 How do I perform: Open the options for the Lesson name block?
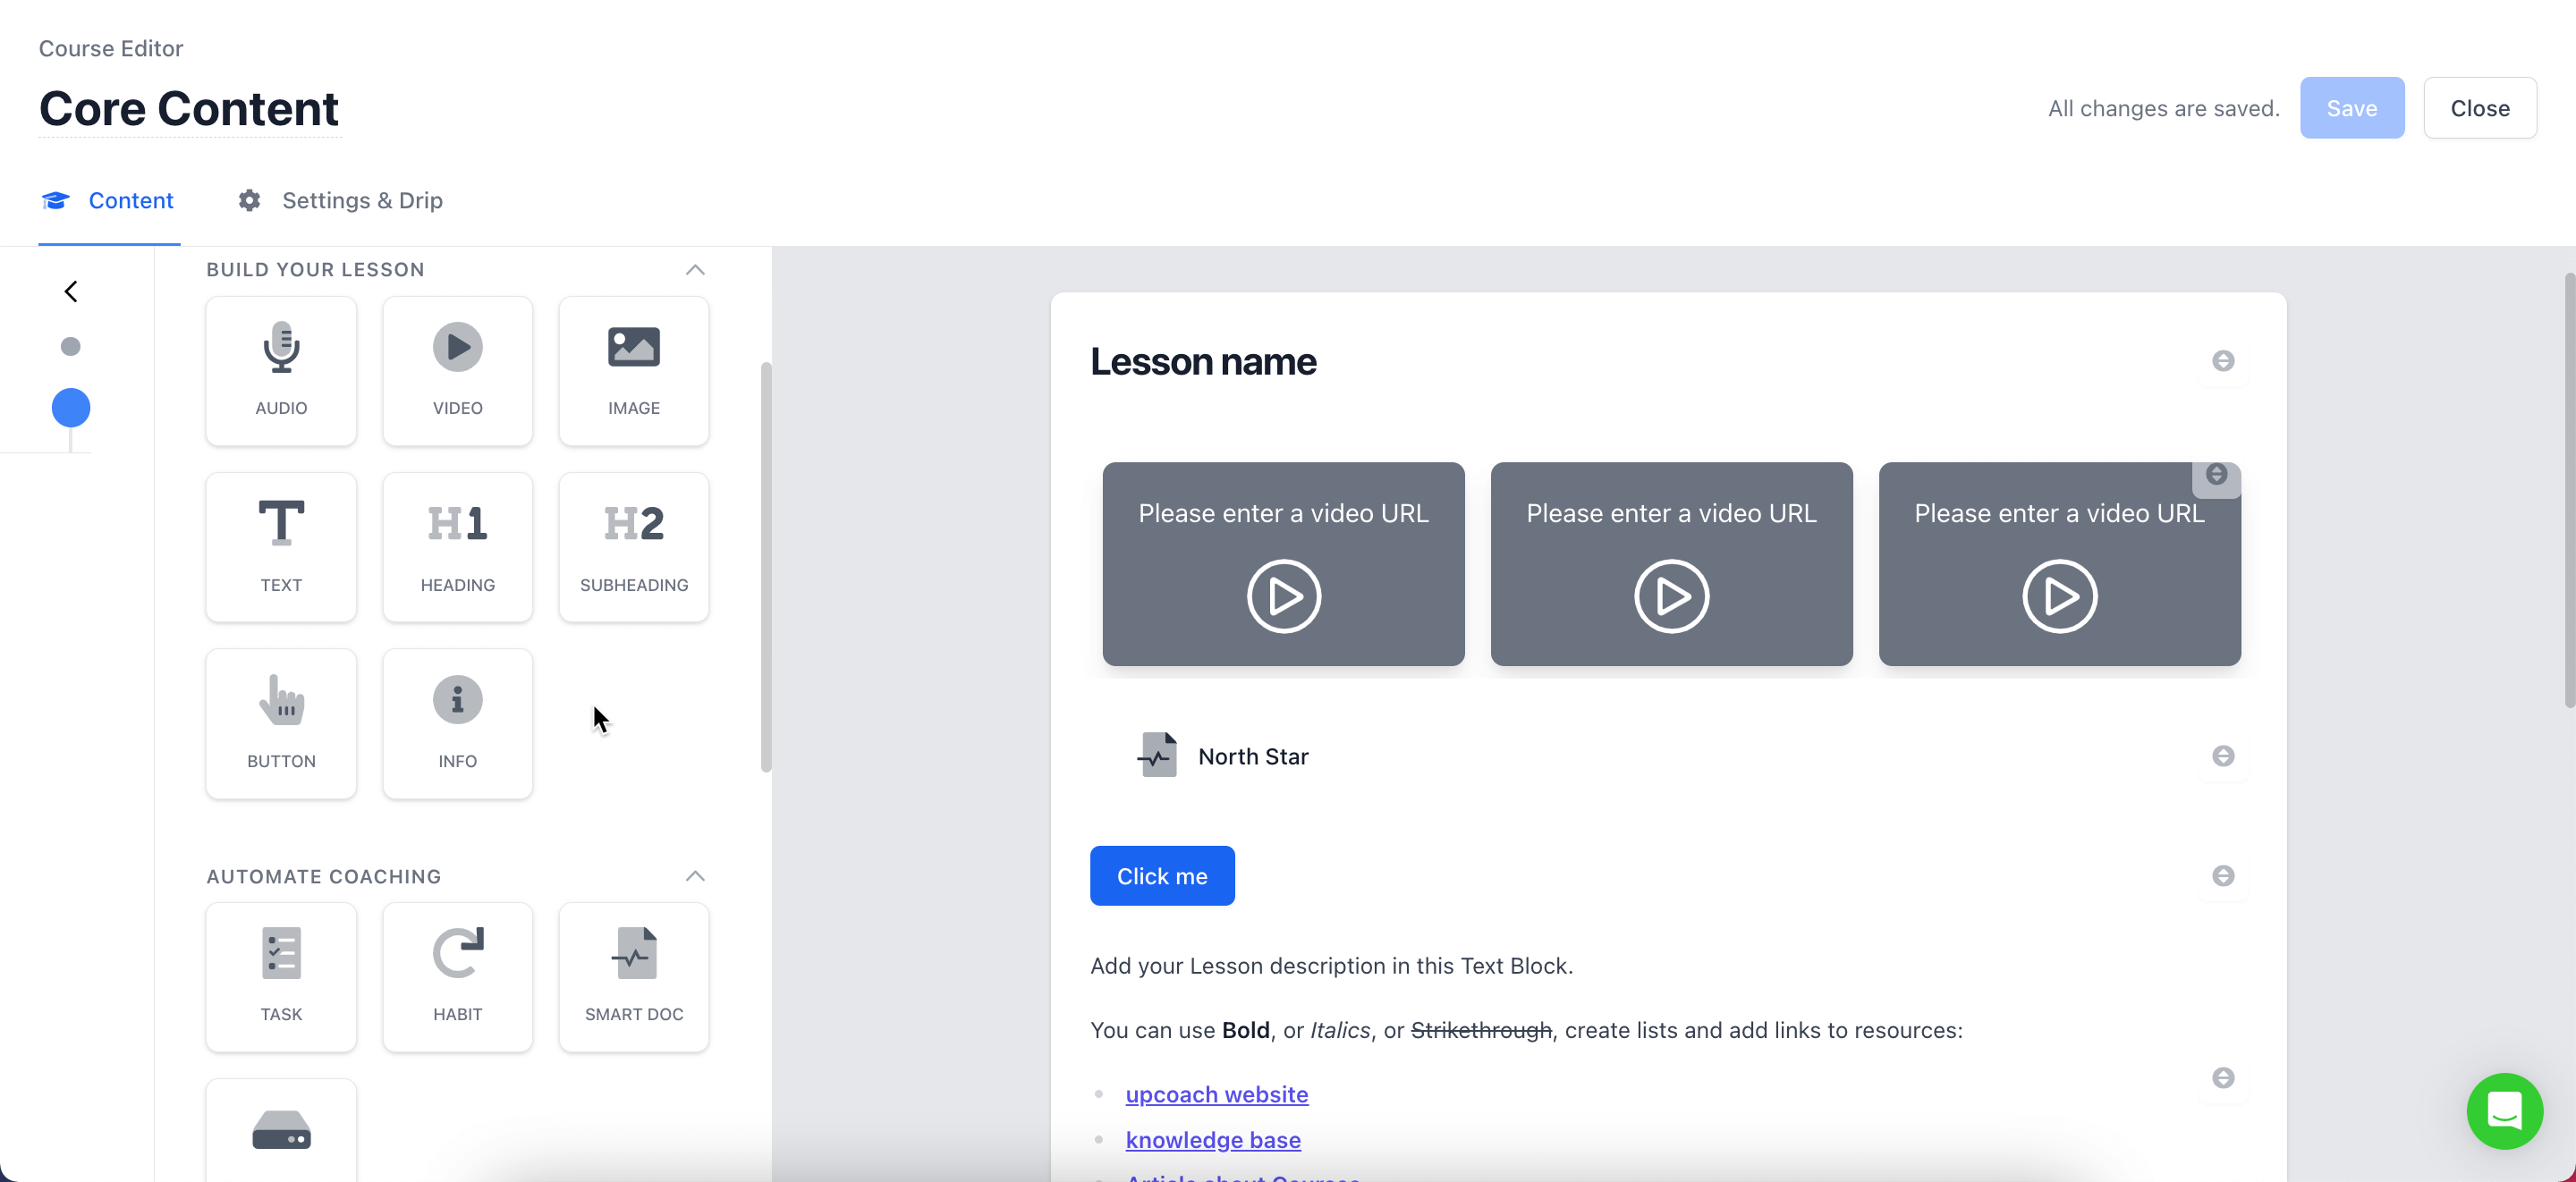coord(2223,361)
